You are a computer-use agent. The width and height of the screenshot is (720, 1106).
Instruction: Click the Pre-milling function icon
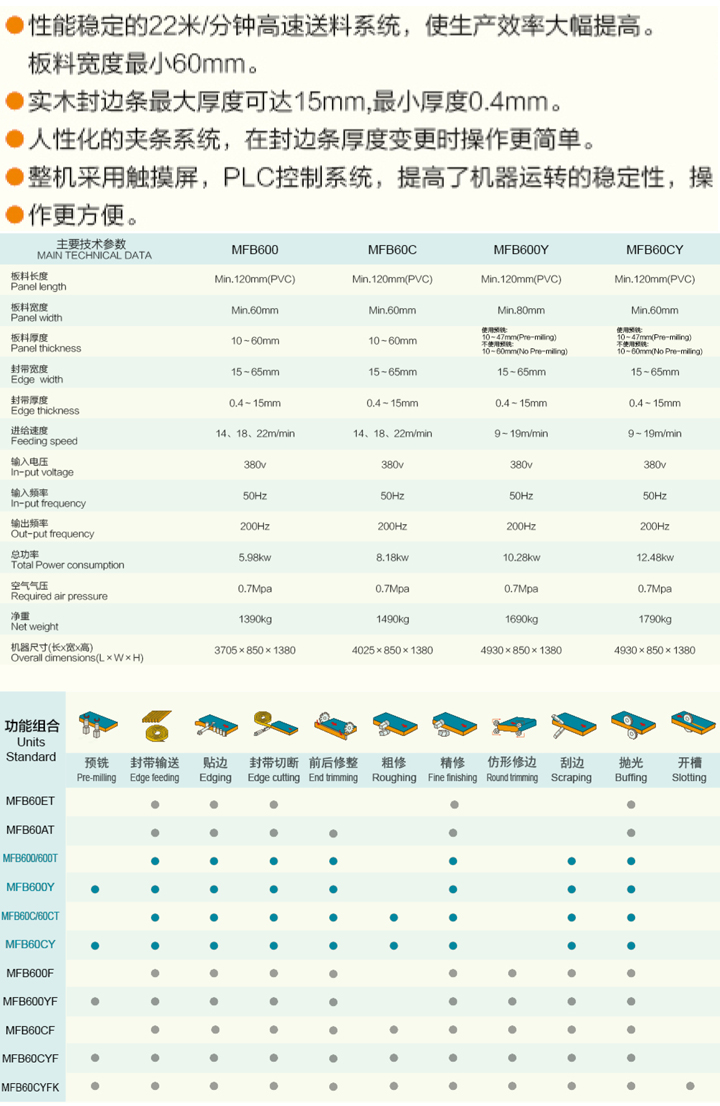97,725
